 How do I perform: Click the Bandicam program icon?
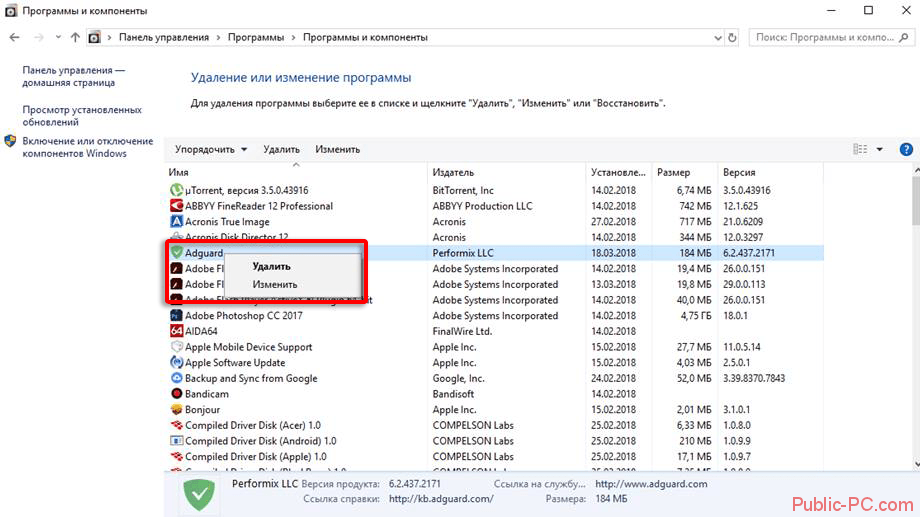[x=177, y=394]
